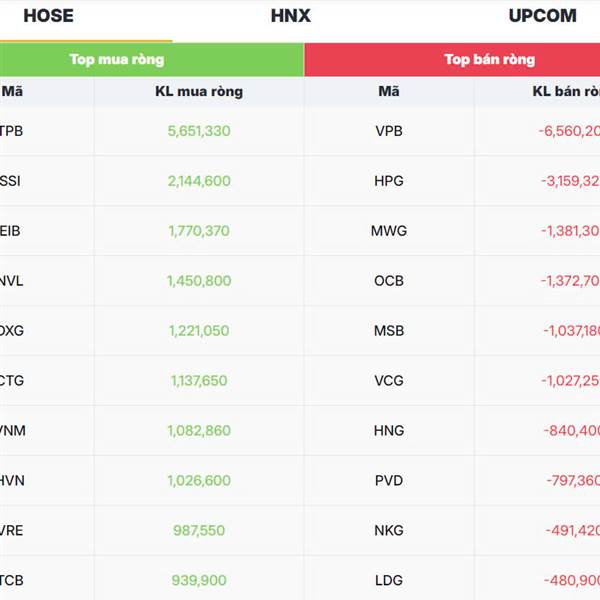Click the value 1,137,650
Viewport: 600px width, 600px height.
click(x=199, y=381)
